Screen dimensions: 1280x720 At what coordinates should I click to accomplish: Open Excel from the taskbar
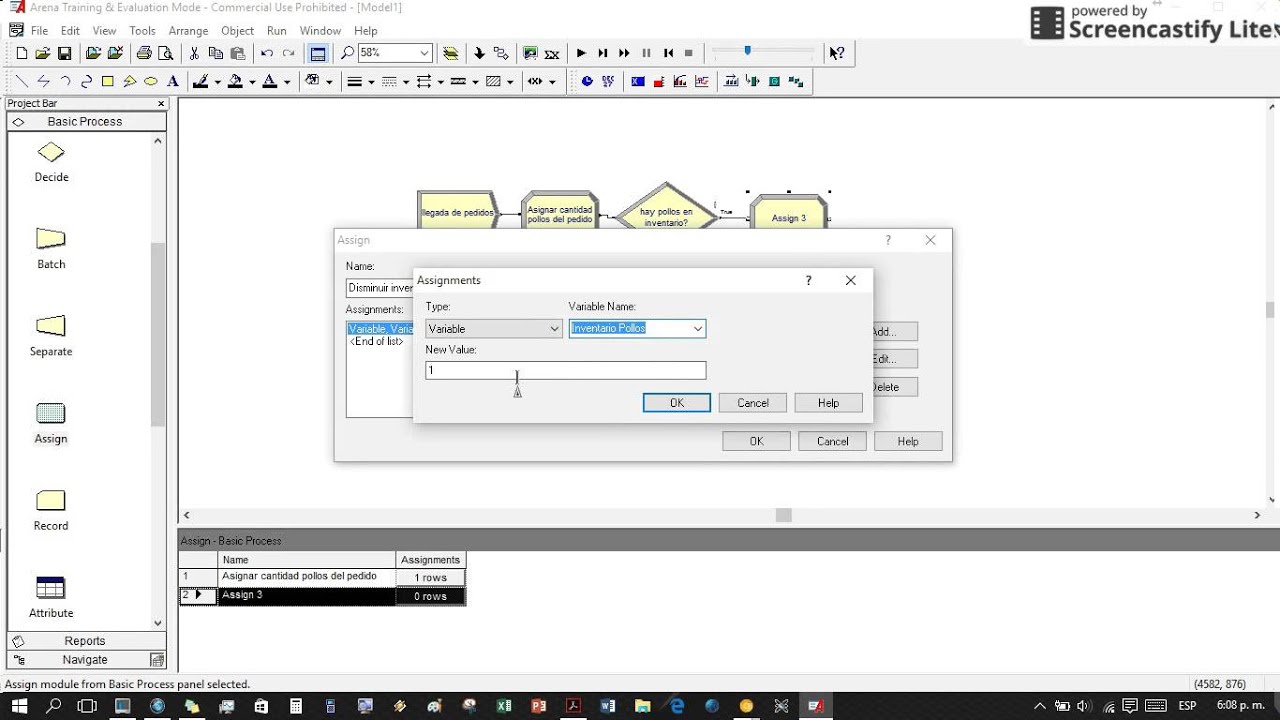(504, 706)
